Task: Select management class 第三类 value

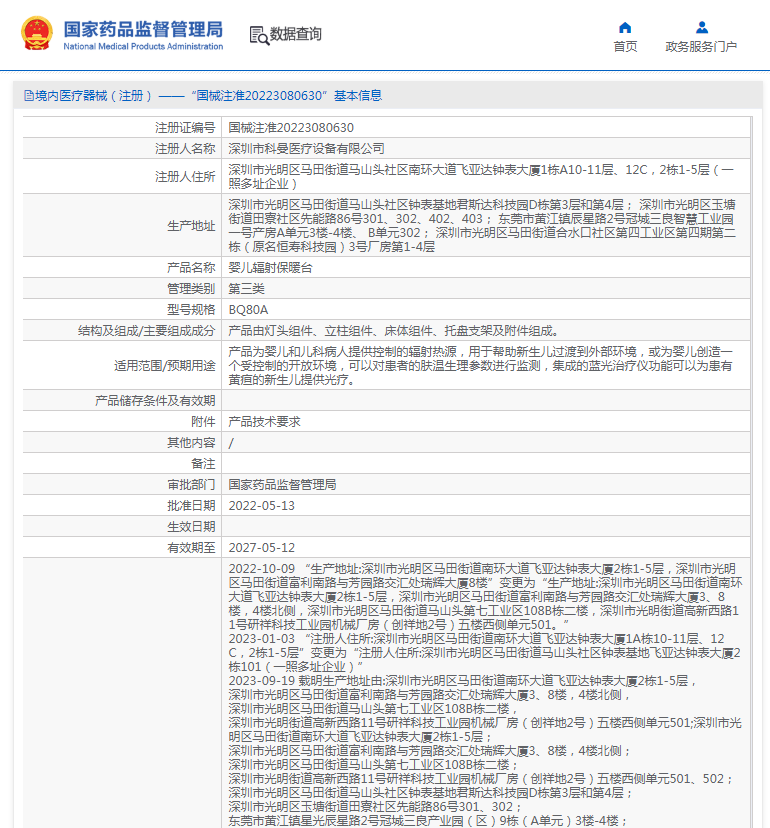Action: (x=246, y=289)
